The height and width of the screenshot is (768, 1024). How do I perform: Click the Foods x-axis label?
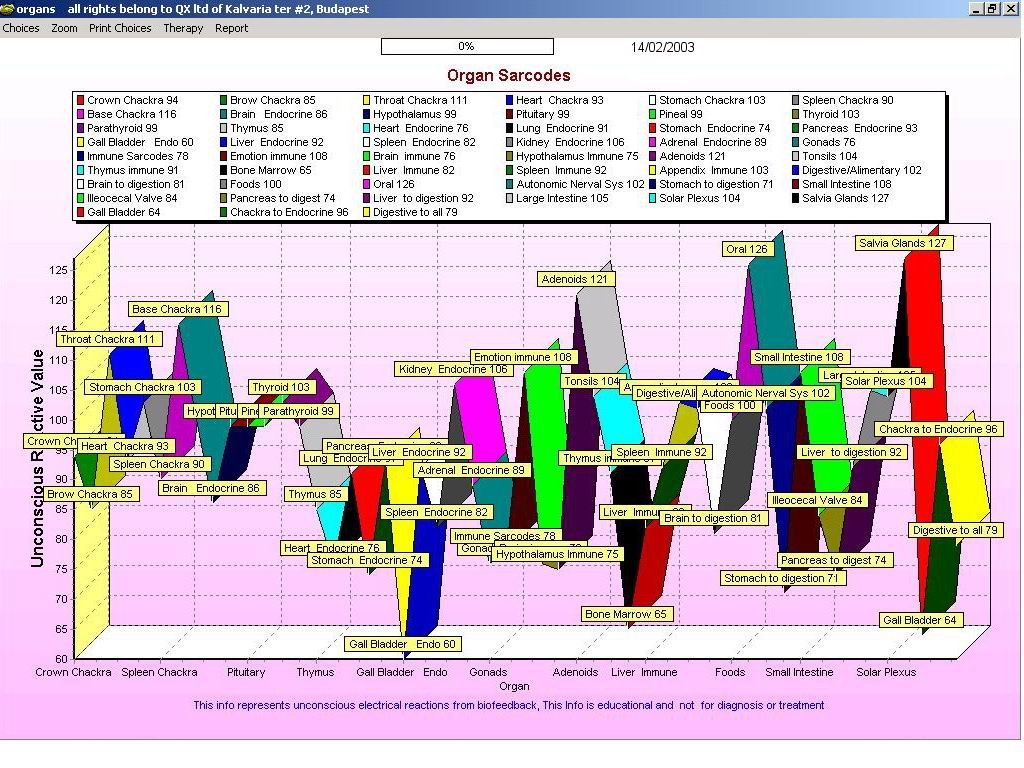tap(730, 672)
